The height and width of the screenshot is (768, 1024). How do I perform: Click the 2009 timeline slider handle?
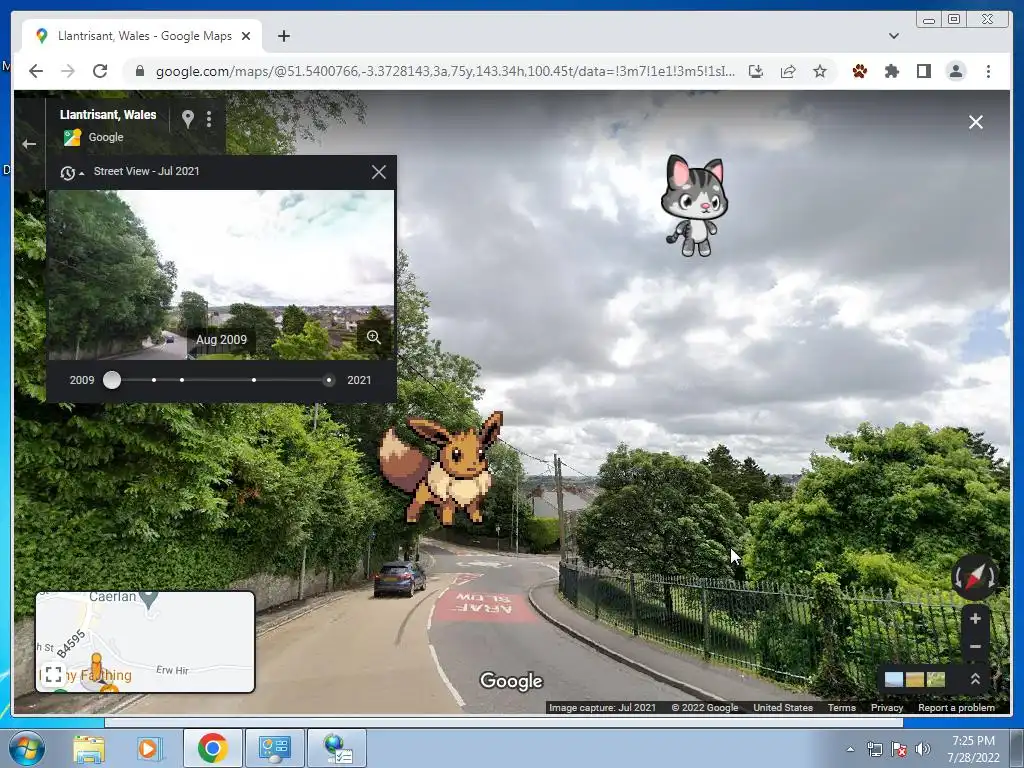112,380
